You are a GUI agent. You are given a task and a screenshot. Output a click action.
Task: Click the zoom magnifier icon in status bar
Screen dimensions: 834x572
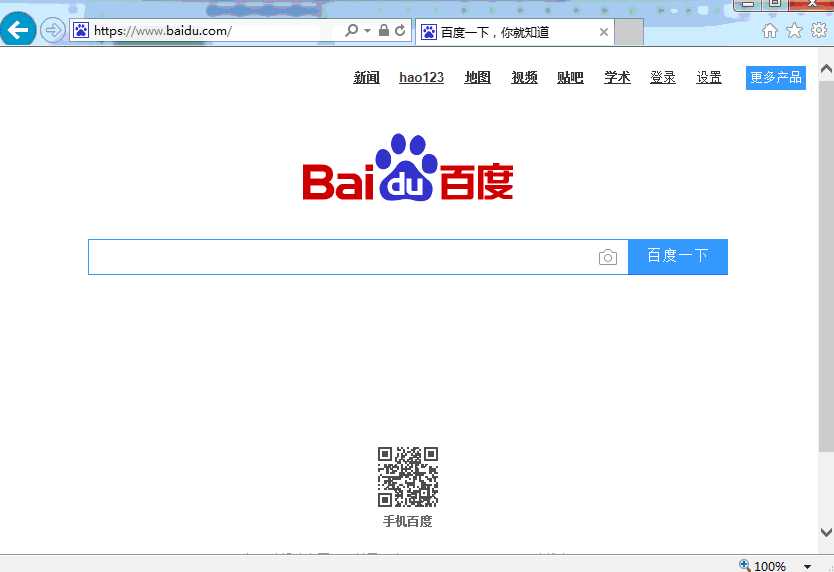click(x=745, y=565)
